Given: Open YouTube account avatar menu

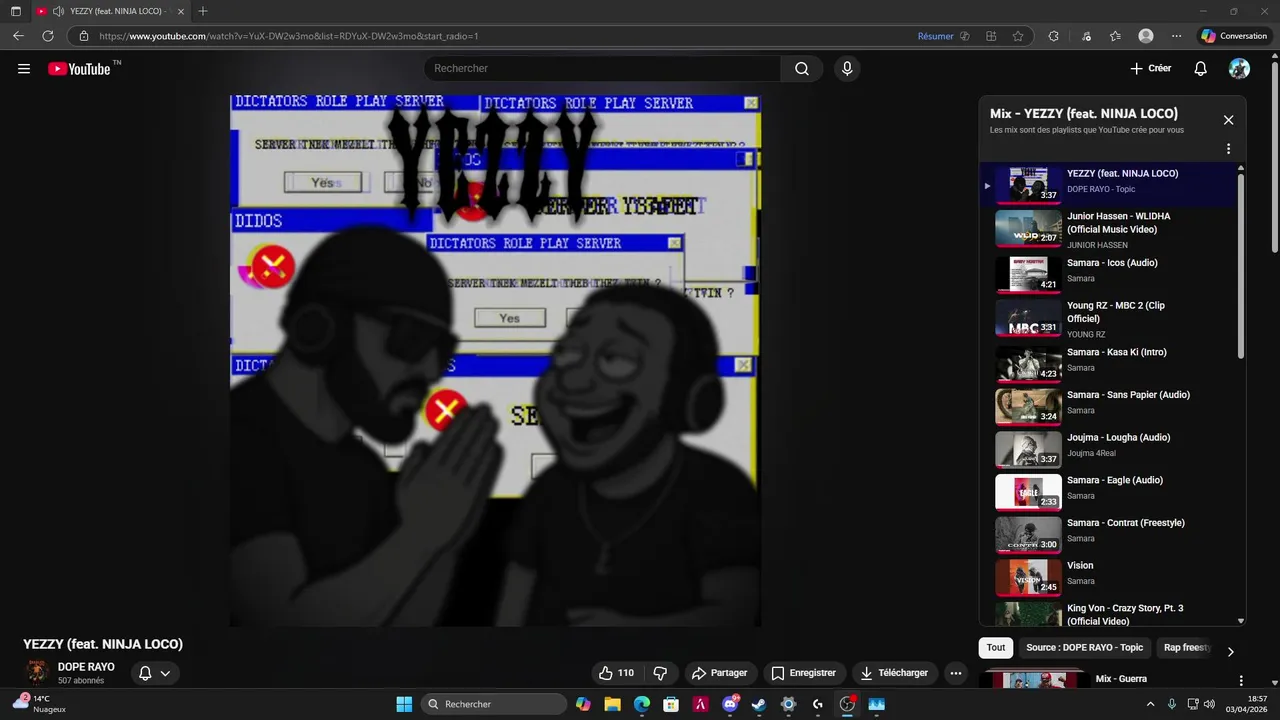Looking at the screenshot, I should 1239,68.
